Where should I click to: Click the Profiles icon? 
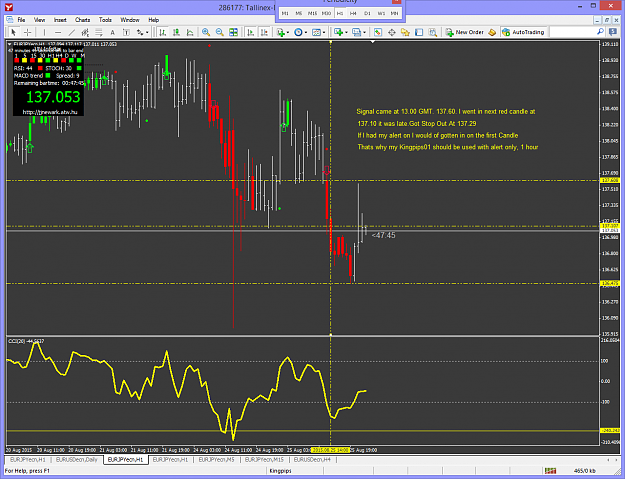[357, 32]
